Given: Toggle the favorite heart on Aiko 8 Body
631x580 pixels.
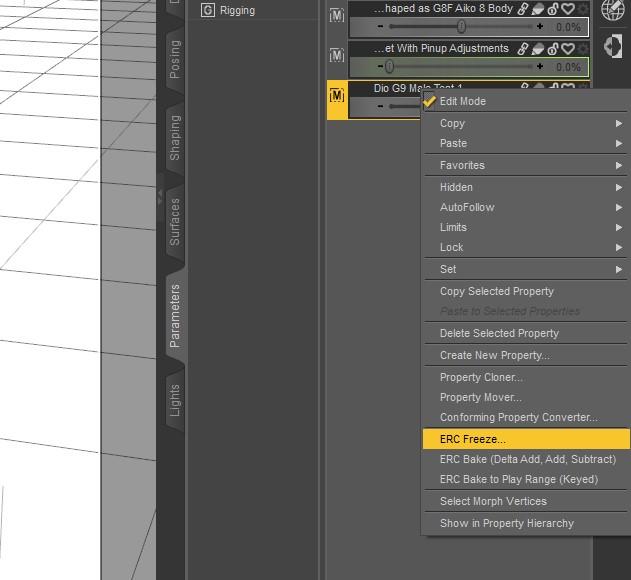Looking at the screenshot, I should [x=568, y=9].
